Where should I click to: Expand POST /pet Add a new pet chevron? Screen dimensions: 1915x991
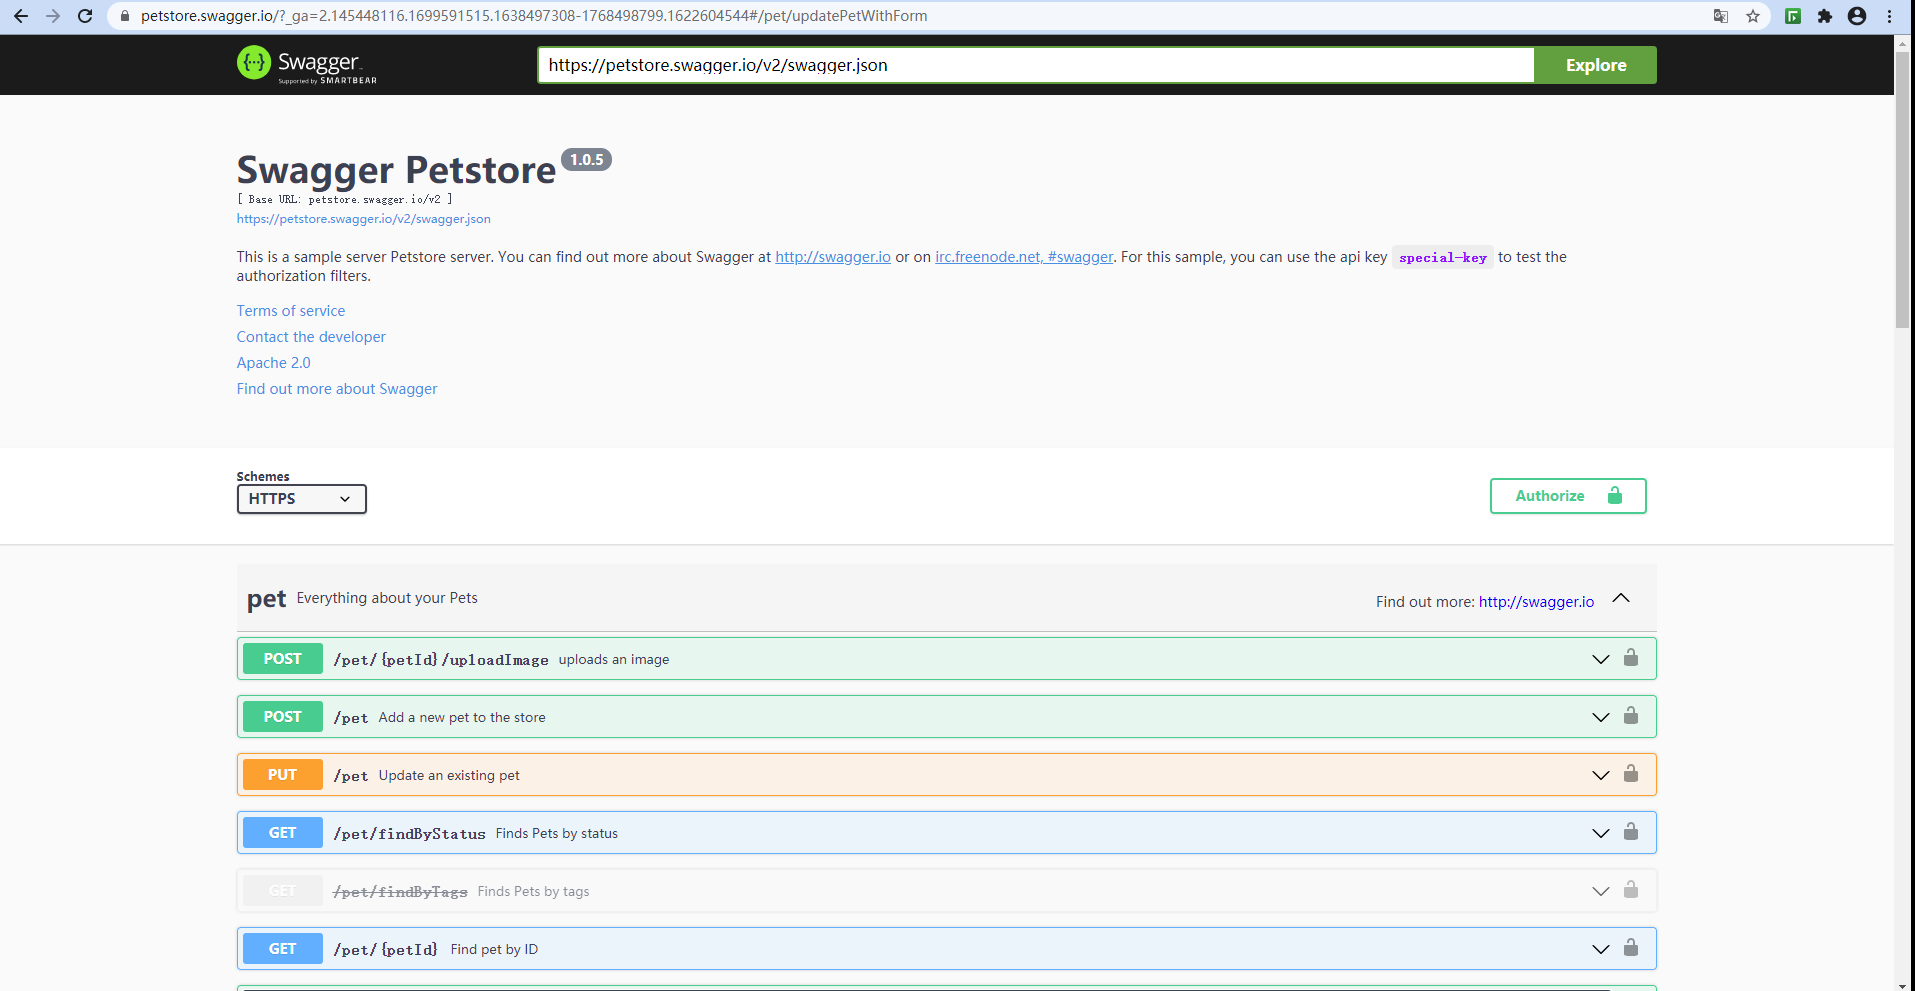[x=1601, y=717]
